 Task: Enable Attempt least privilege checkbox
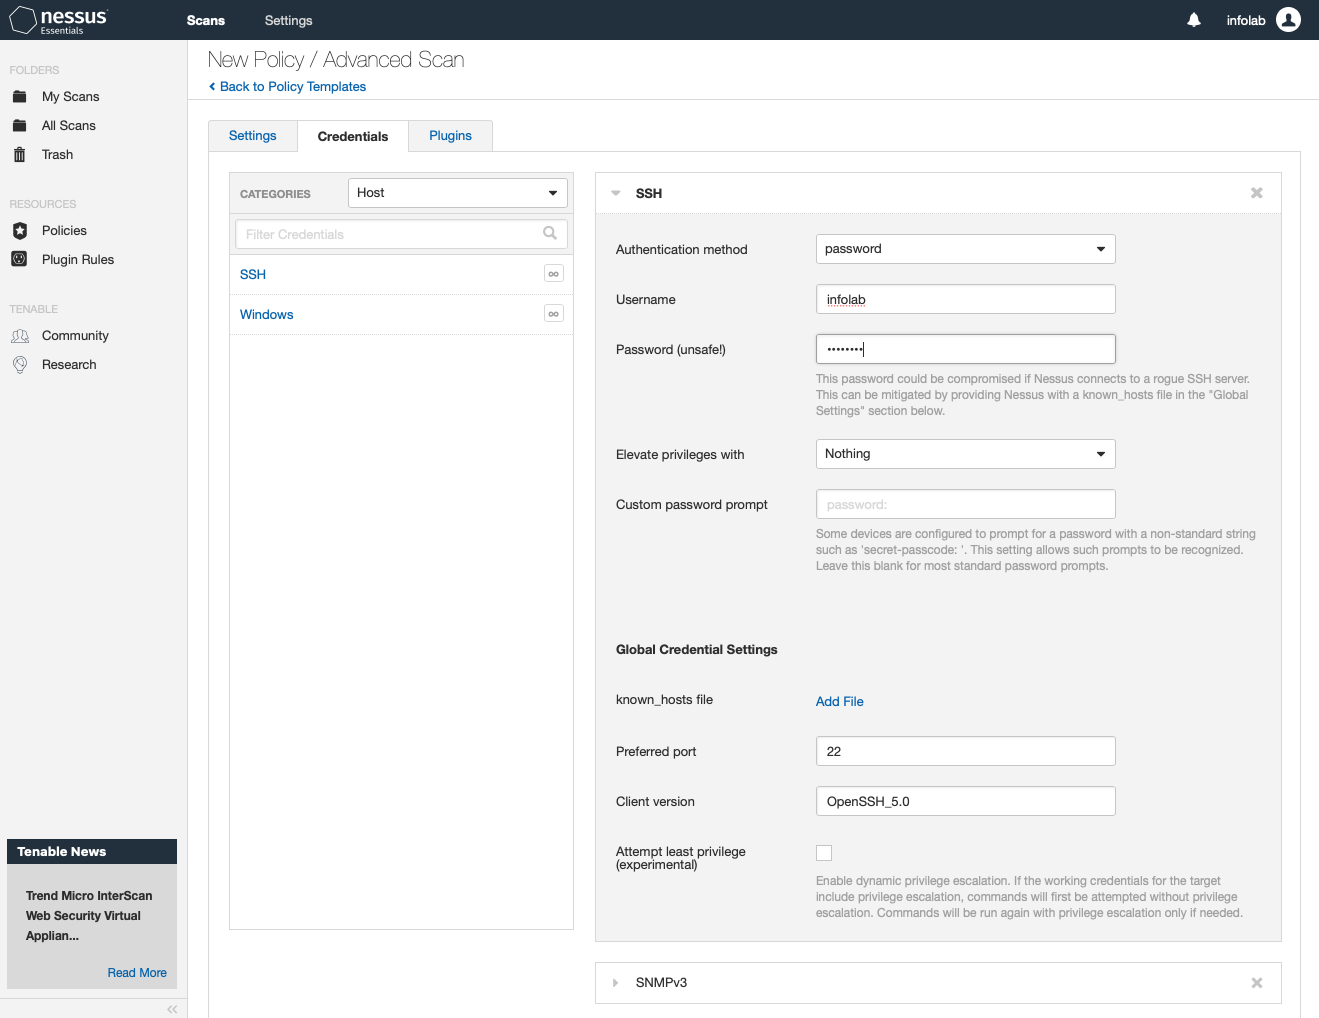[x=824, y=853]
